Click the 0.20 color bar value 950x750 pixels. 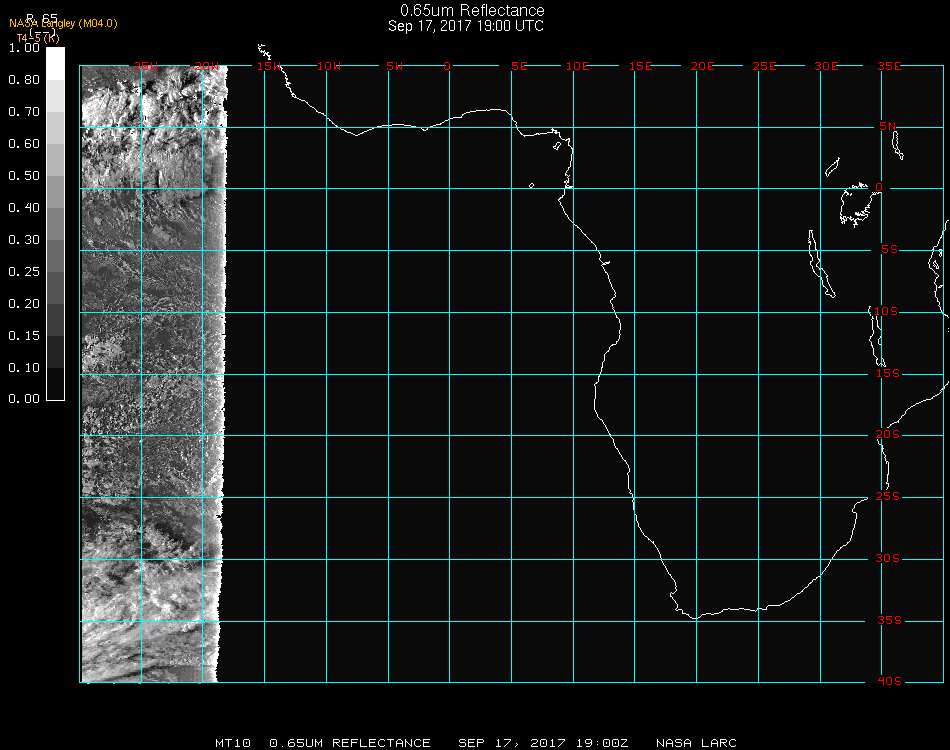tap(24, 304)
